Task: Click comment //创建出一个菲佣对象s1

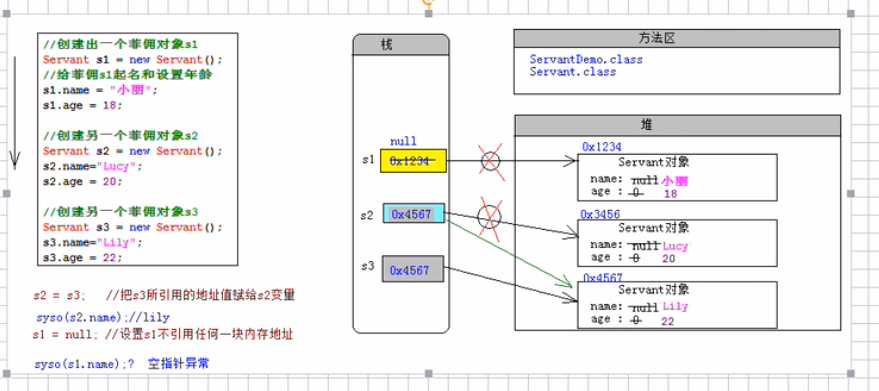Action: (x=120, y=44)
